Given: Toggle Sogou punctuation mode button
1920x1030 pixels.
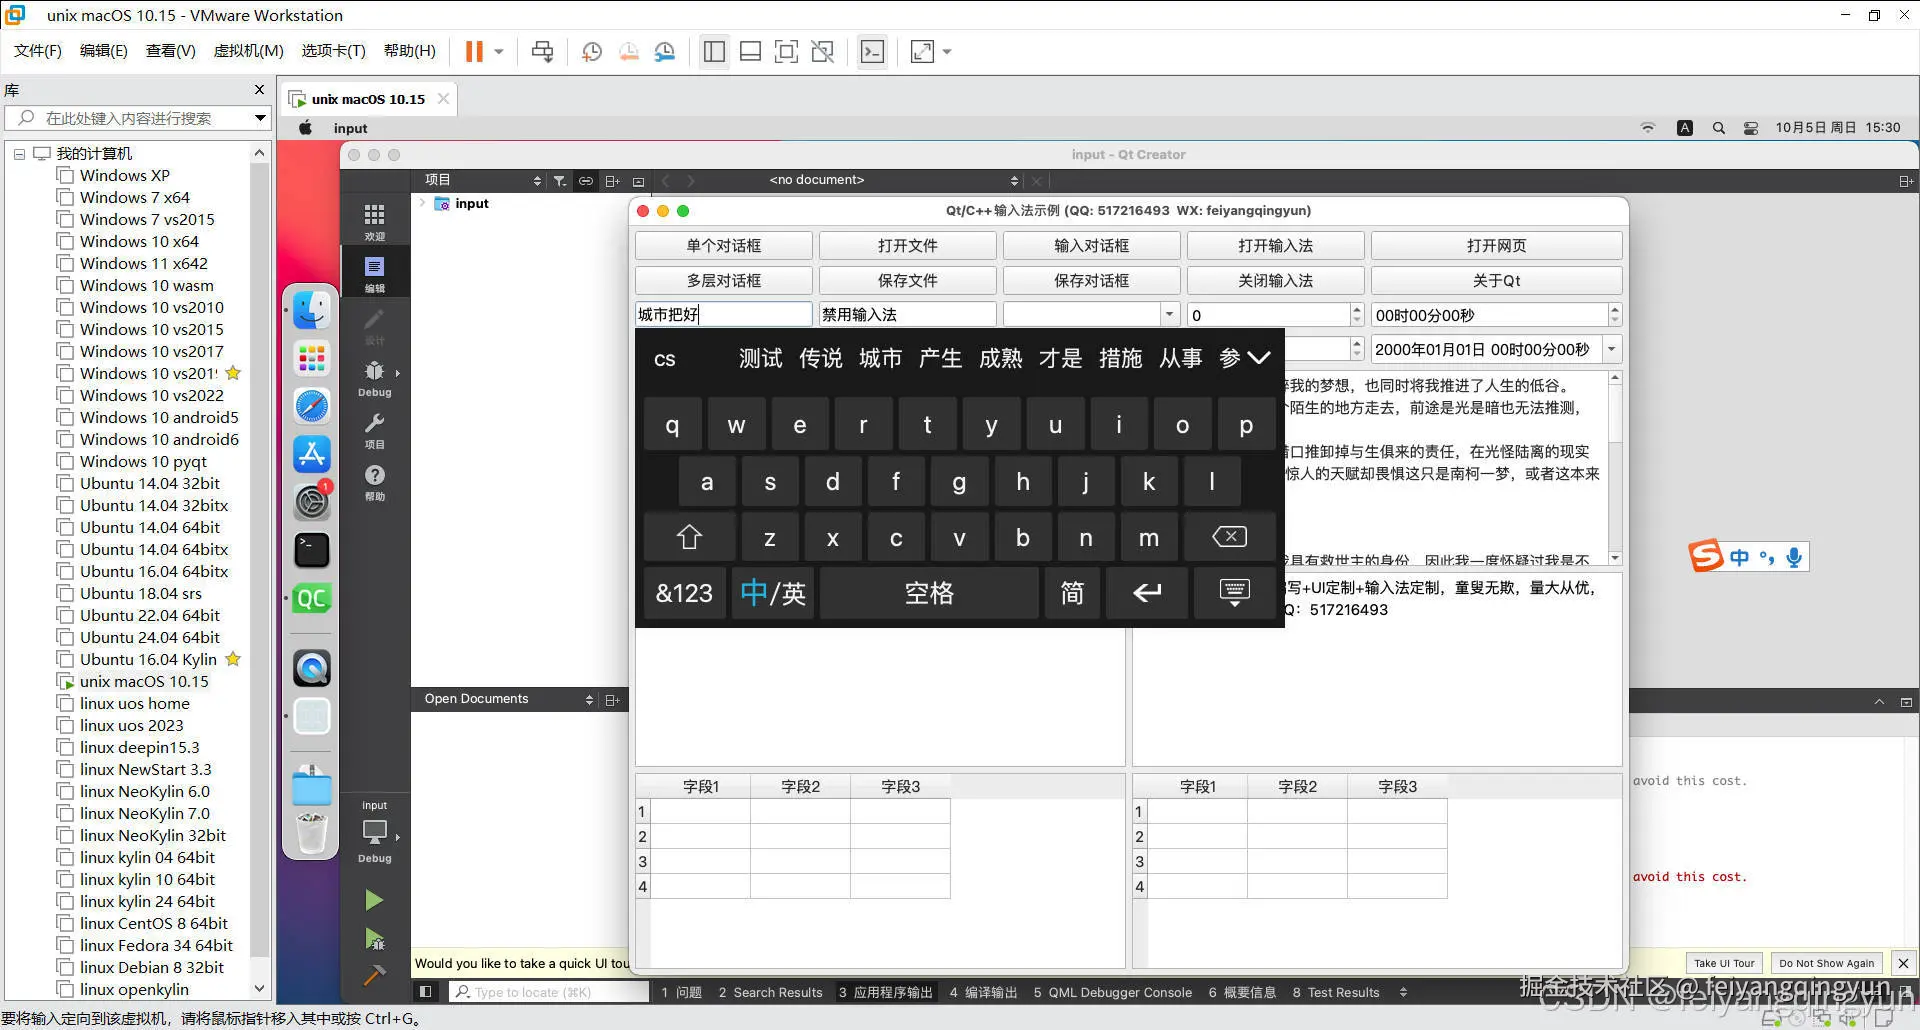Looking at the screenshot, I should (1767, 558).
